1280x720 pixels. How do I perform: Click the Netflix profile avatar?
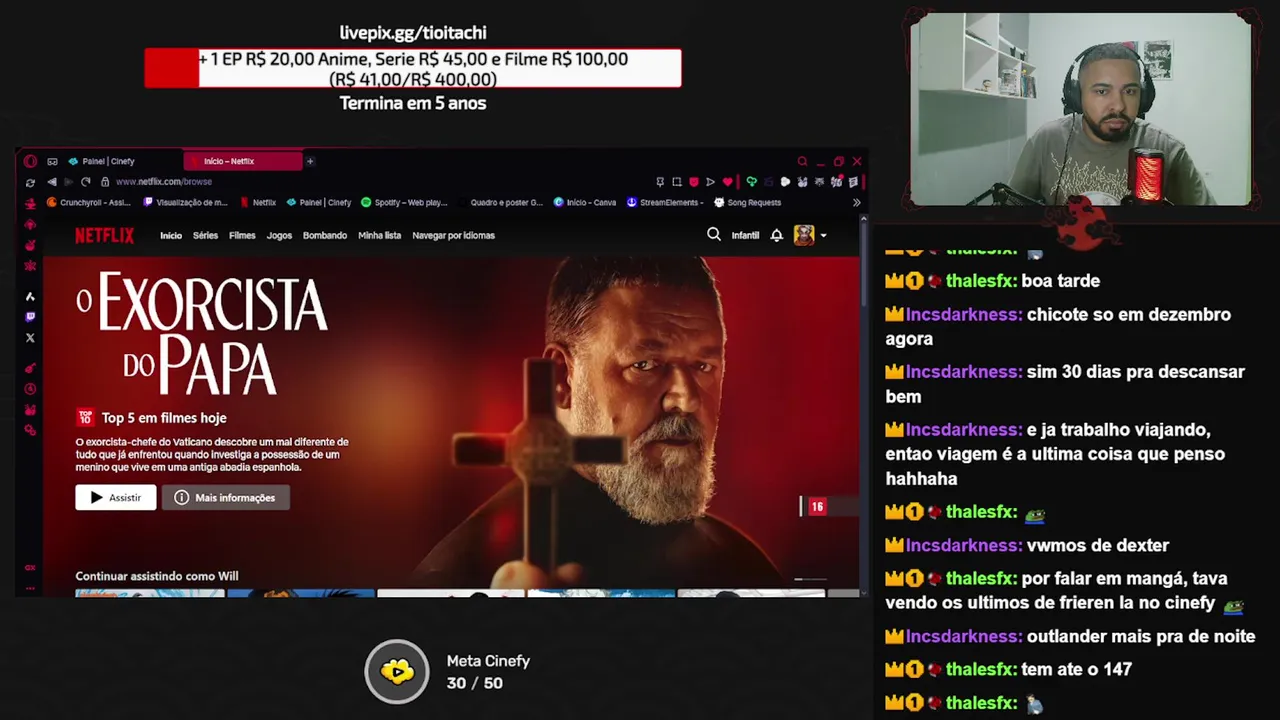click(x=804, y=235)
